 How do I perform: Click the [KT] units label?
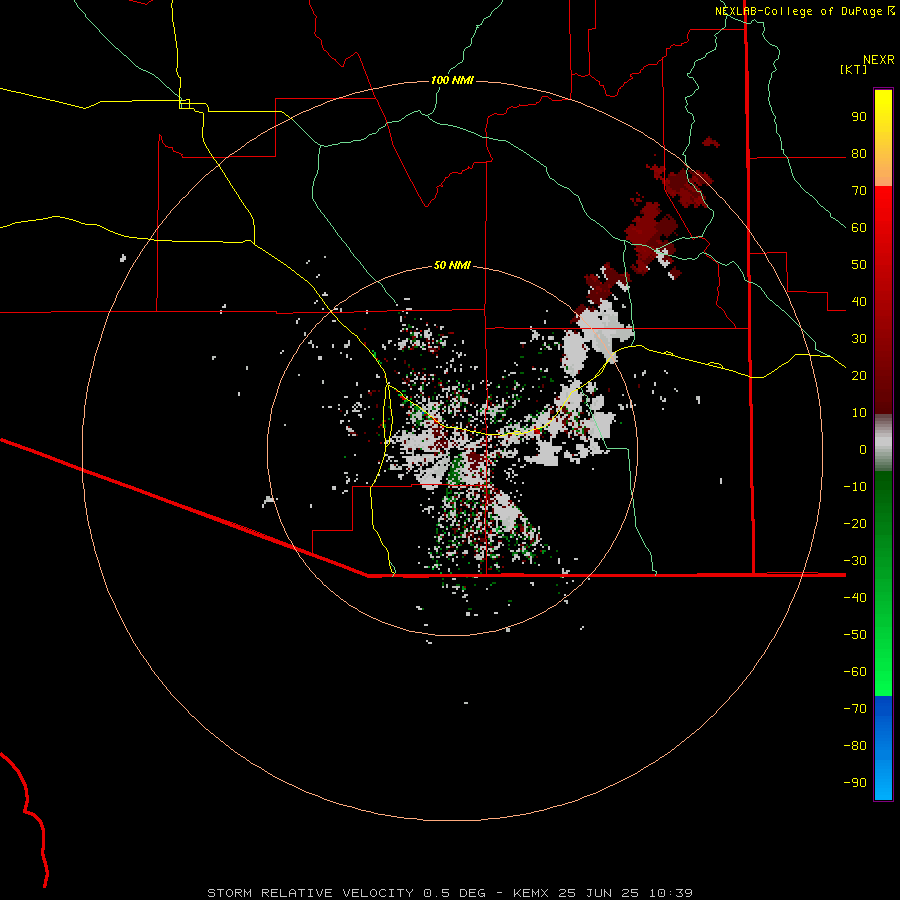tap(854, 69)
